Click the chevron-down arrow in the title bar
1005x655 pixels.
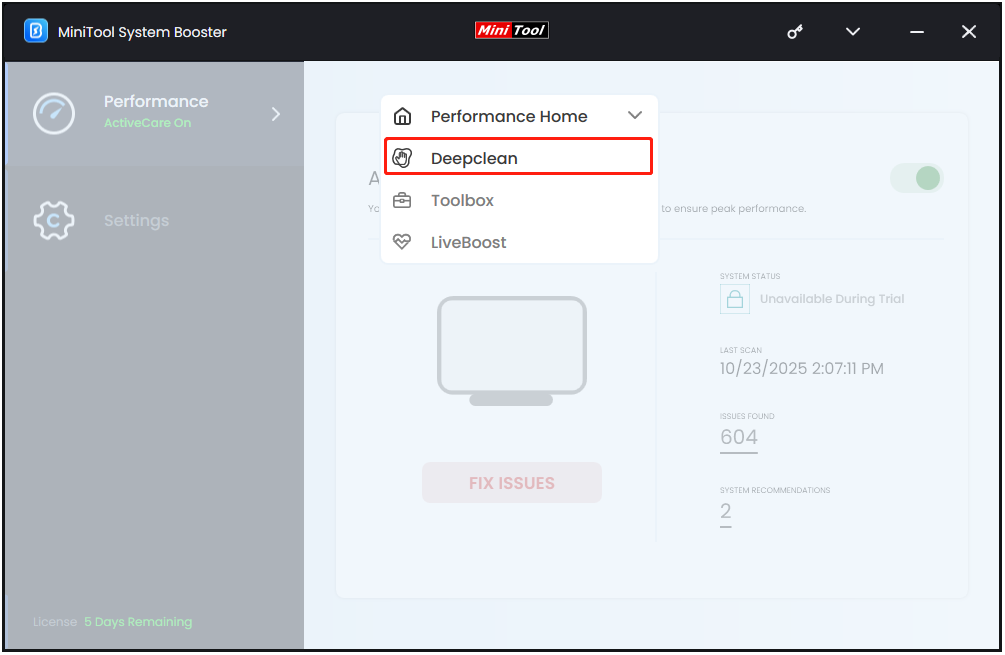pyautogui.click(x=852, y=31)
